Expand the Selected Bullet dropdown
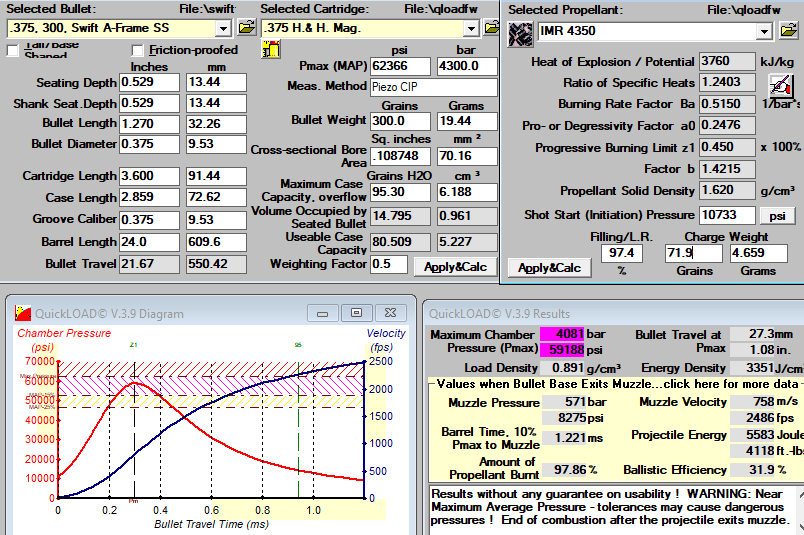The width and height of the screenshot is (804, 535). [222, 27]
